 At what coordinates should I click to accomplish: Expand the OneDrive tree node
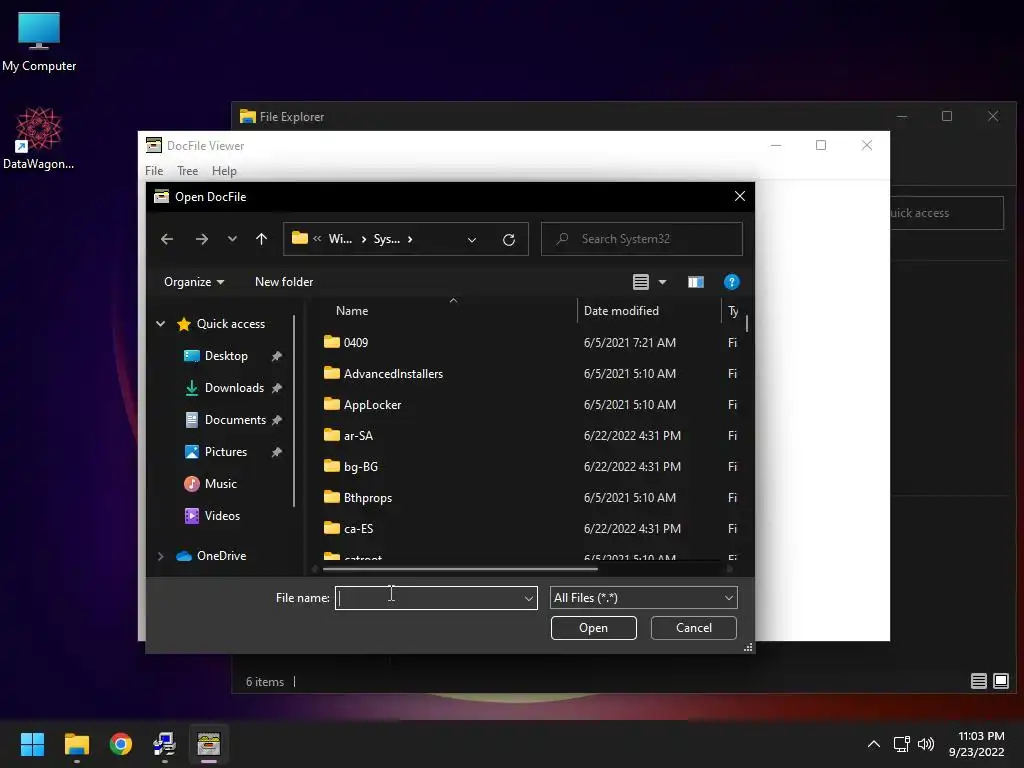click(161, 556)
